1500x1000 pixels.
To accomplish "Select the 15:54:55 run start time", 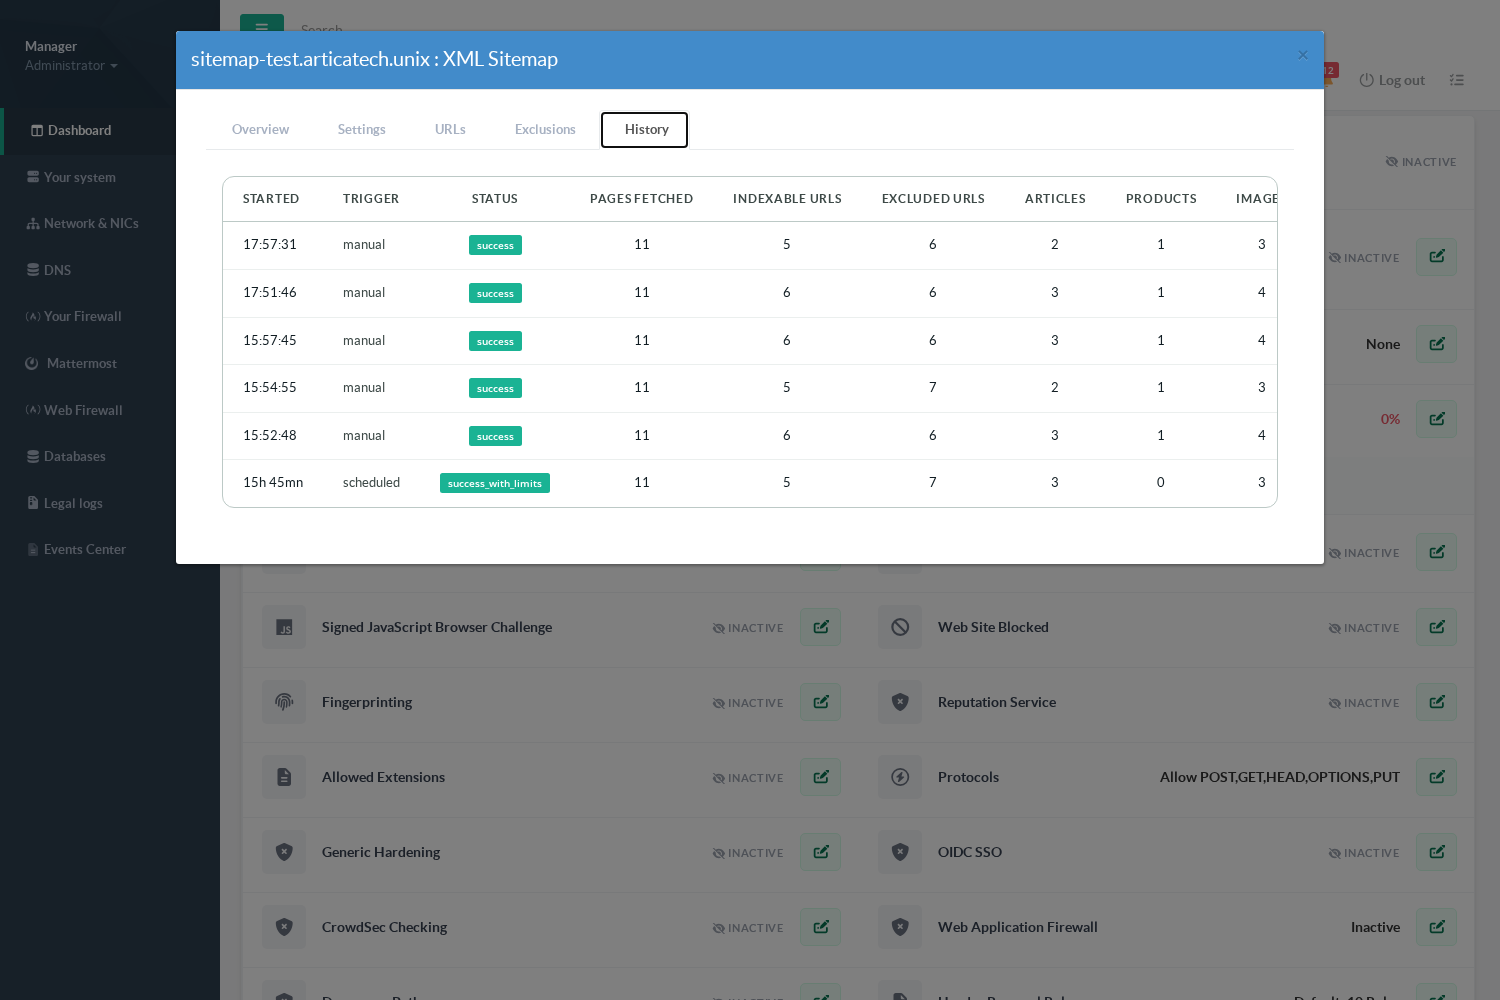I will coord(270,388).
